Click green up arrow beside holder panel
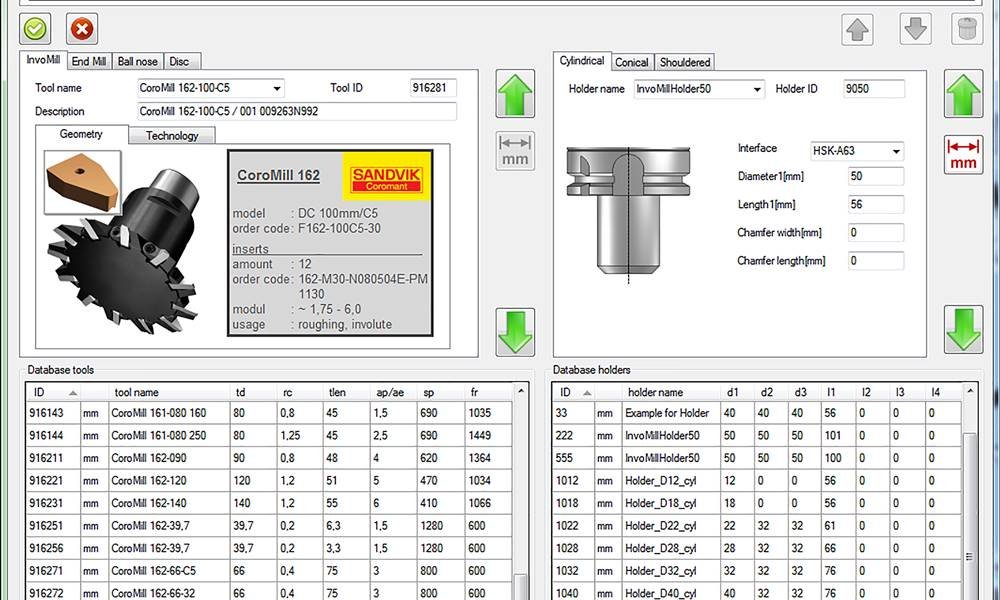Image resolution: width=1000 pixels, height=600 pixels. pyautogui.click(x=963, y=94)
